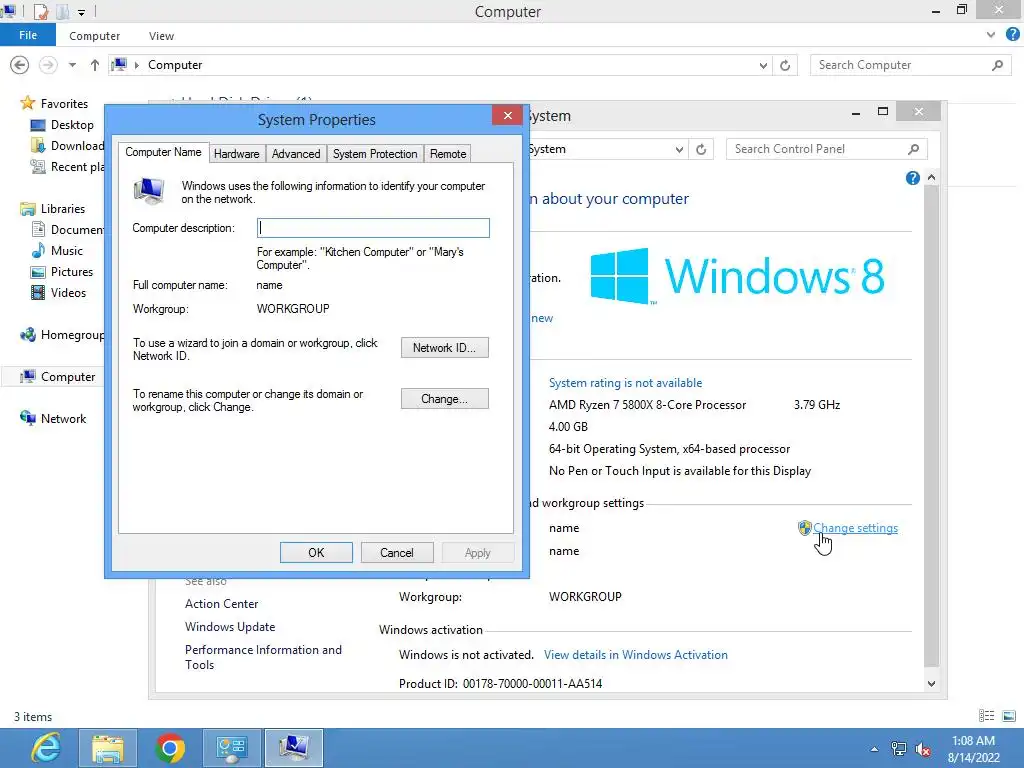Refresh the Computer window address bar
This screenshot has height=768, width=1024.
click(785, 65)
